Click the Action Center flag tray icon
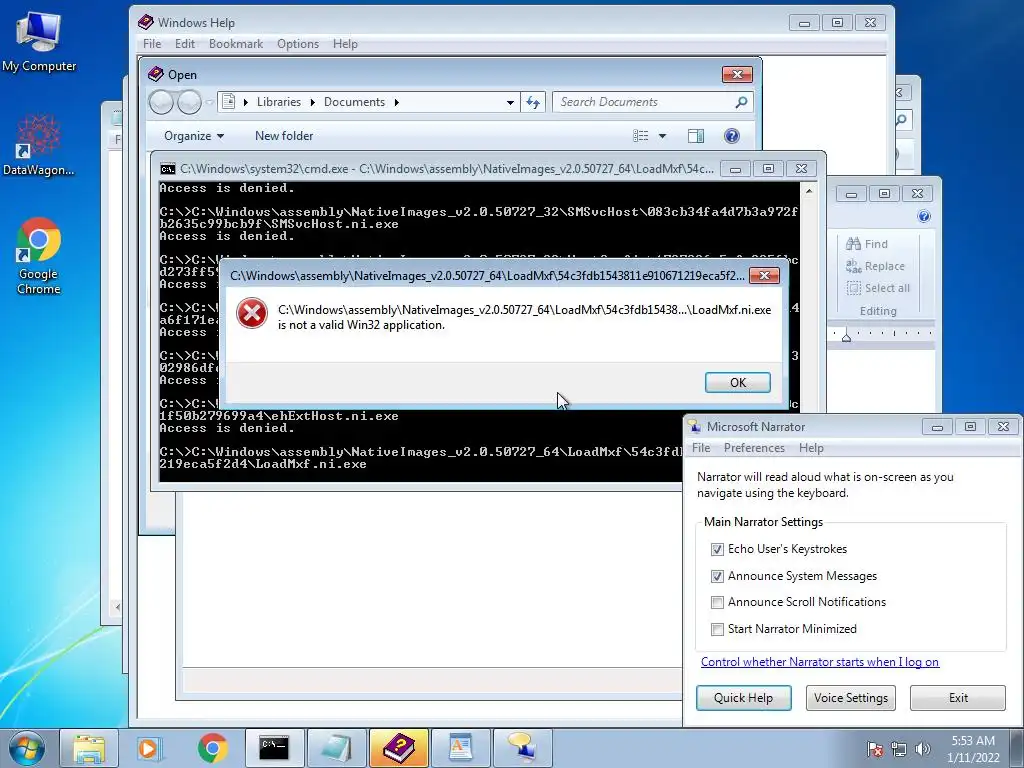 [x=875, y=749]
